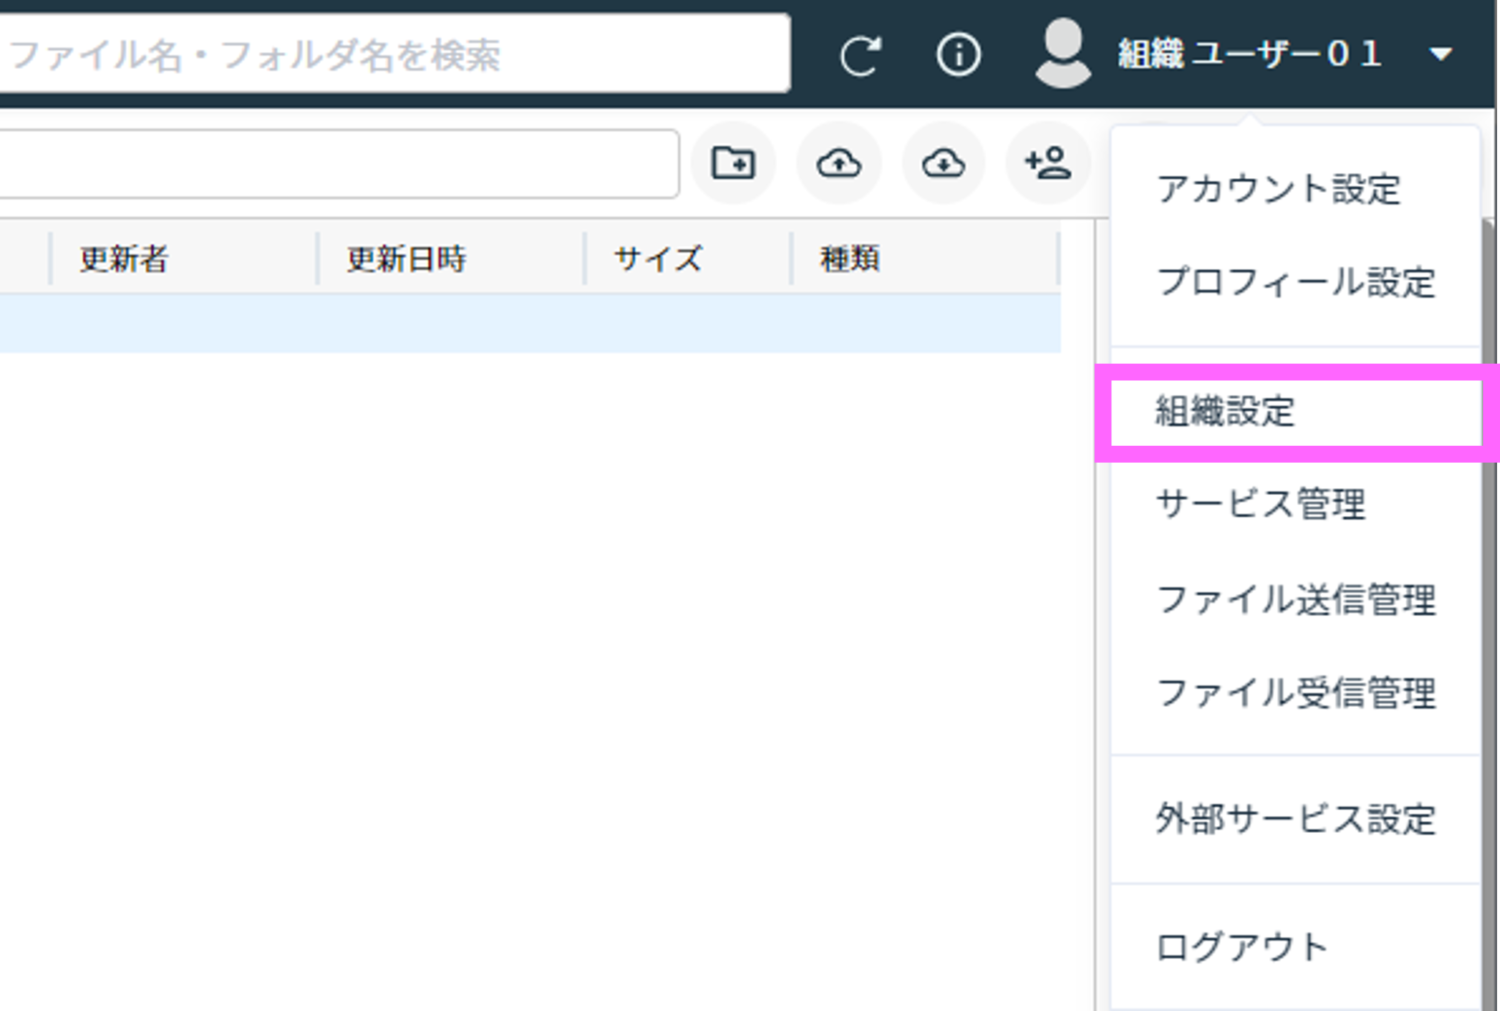Click the add user icon

coord(1048,163)
